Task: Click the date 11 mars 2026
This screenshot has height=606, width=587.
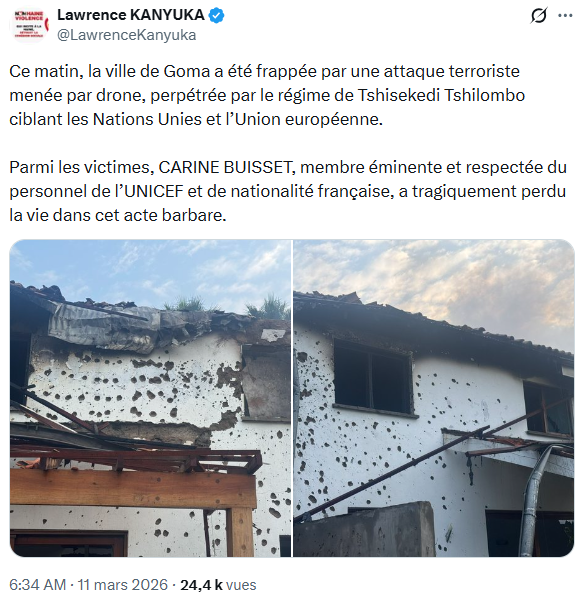Action: (123, 585)
